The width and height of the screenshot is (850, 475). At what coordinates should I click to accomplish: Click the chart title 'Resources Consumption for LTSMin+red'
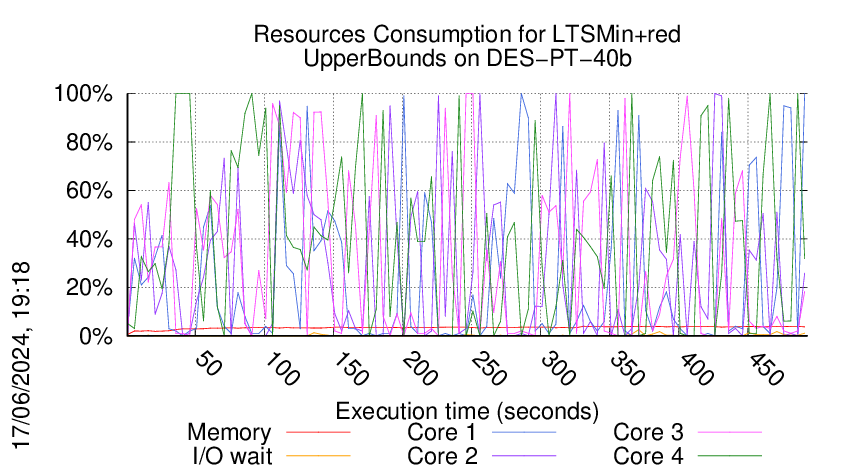pos(467,35)
